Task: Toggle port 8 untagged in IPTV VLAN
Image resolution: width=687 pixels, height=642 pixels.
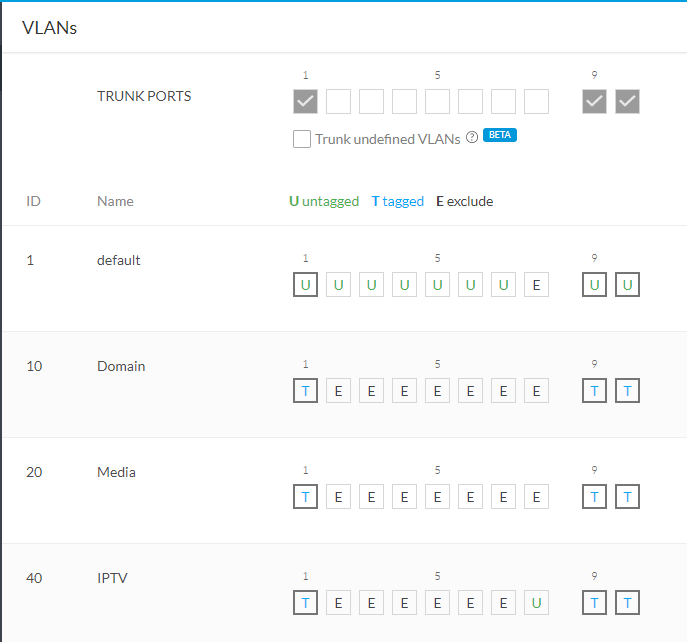Action: [x=537, y=603]
